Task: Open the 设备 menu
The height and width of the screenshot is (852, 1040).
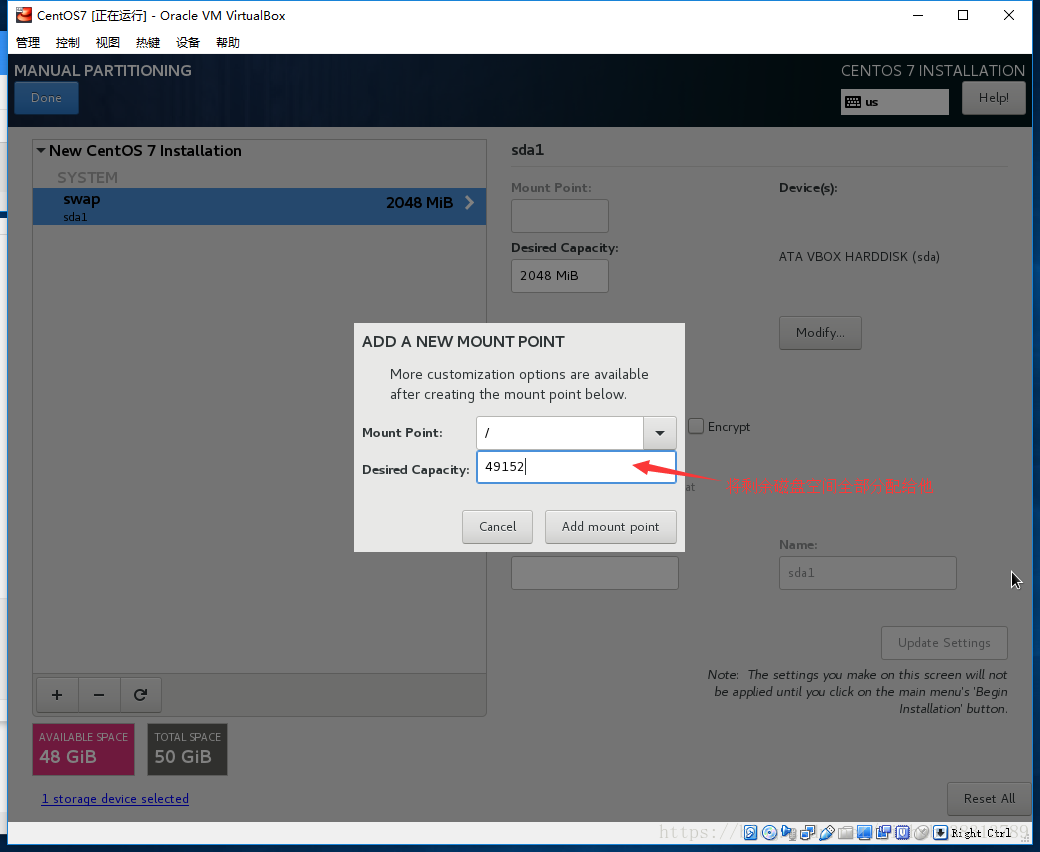Action: [188, 42]
